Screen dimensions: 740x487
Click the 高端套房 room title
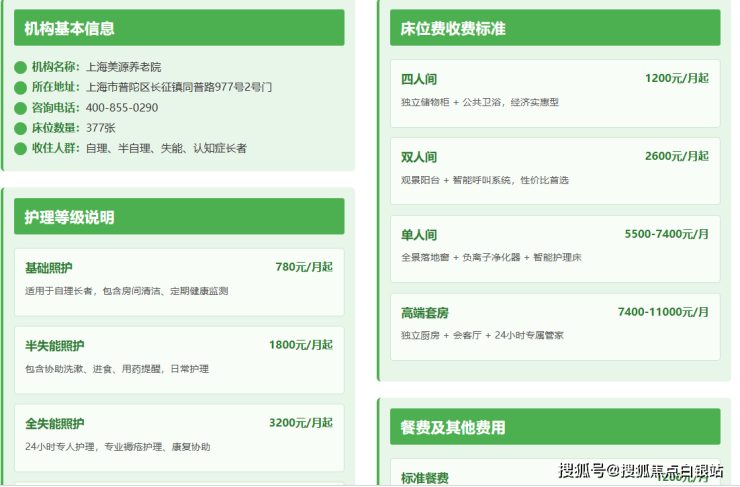click(424, 312)
